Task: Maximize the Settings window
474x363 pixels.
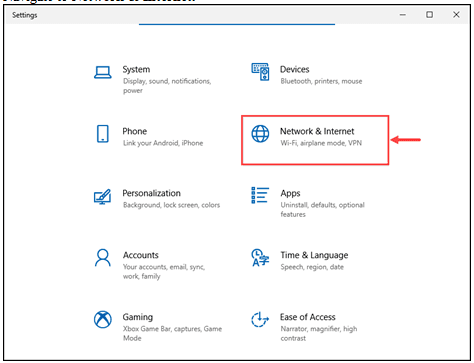Action: (x=430, y=15)
